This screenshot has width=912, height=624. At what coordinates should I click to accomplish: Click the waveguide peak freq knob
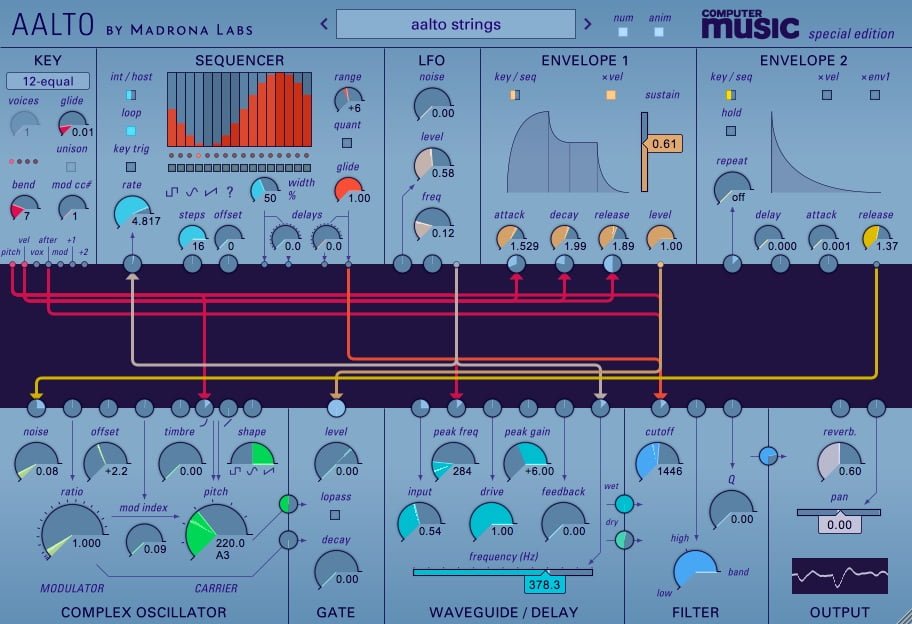pos(456,461)
